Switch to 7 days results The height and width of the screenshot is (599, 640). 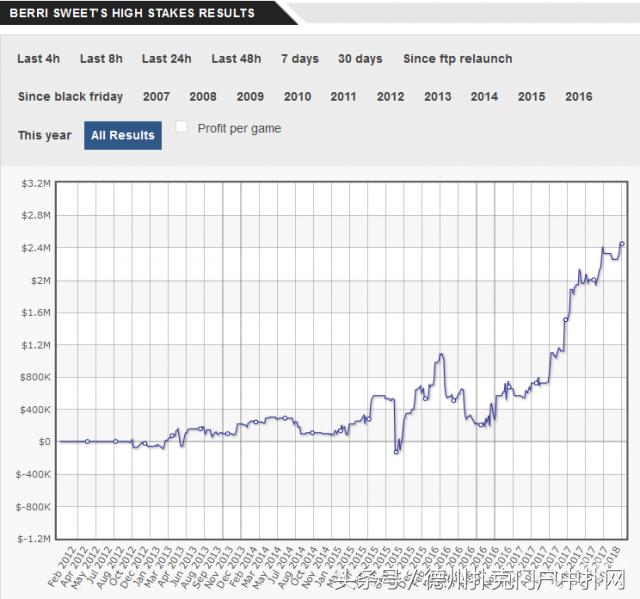coord(300,59)
